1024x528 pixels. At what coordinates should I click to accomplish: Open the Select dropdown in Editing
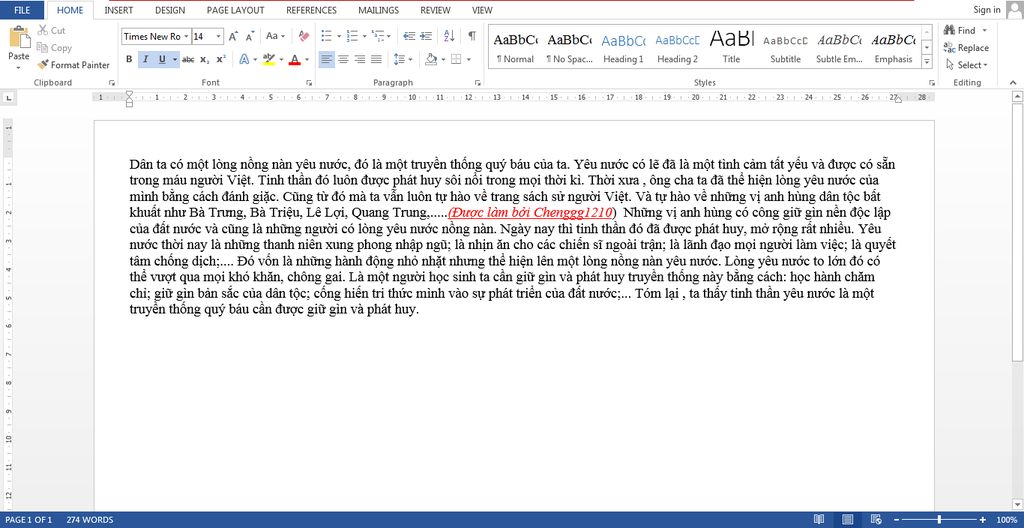click(x=967, y=65)
